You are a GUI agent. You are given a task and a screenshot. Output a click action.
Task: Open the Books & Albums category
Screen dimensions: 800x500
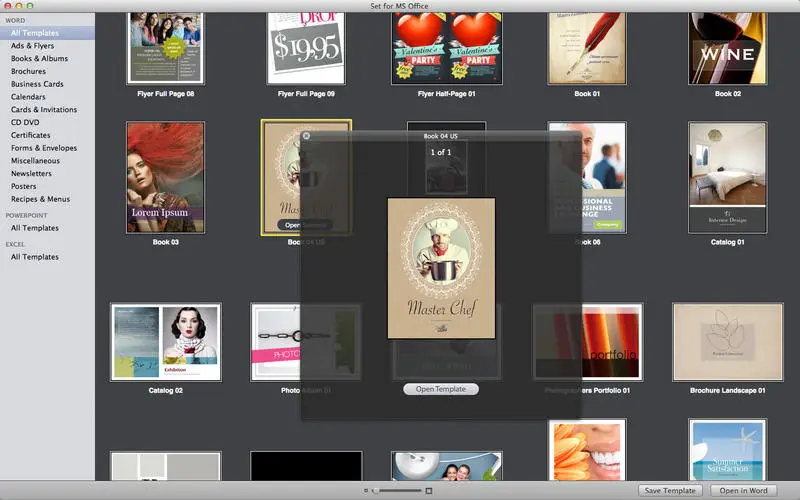[x=40, y=58]
